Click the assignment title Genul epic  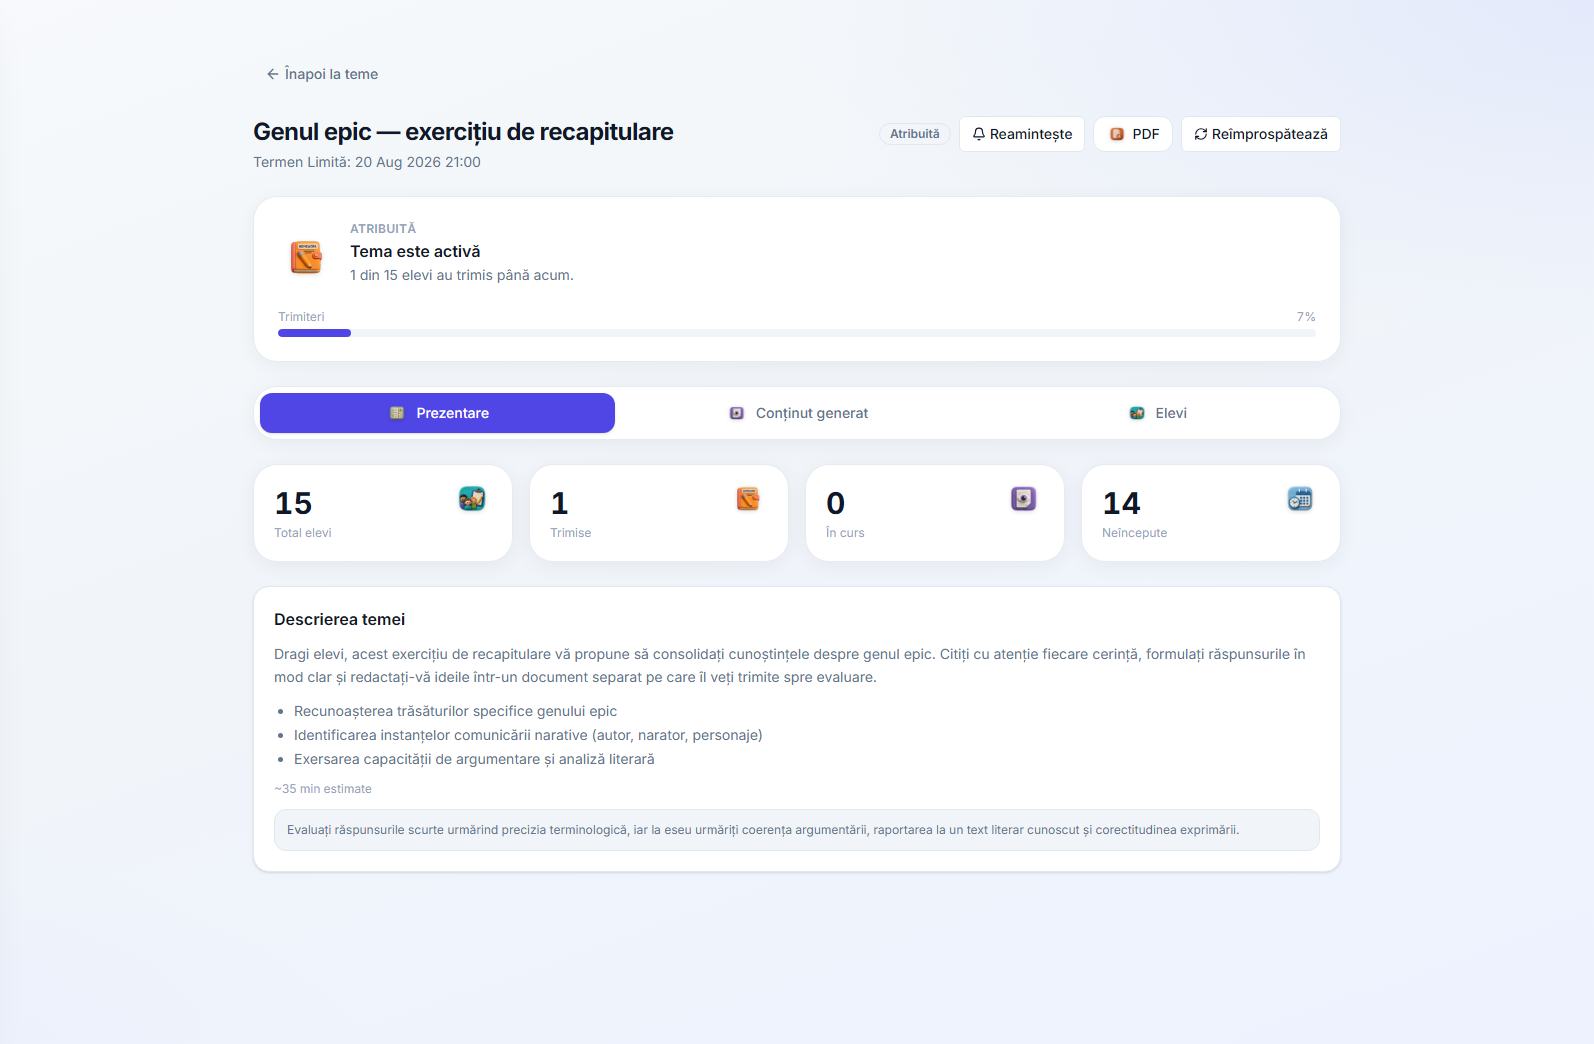click(x=463, y=132)
